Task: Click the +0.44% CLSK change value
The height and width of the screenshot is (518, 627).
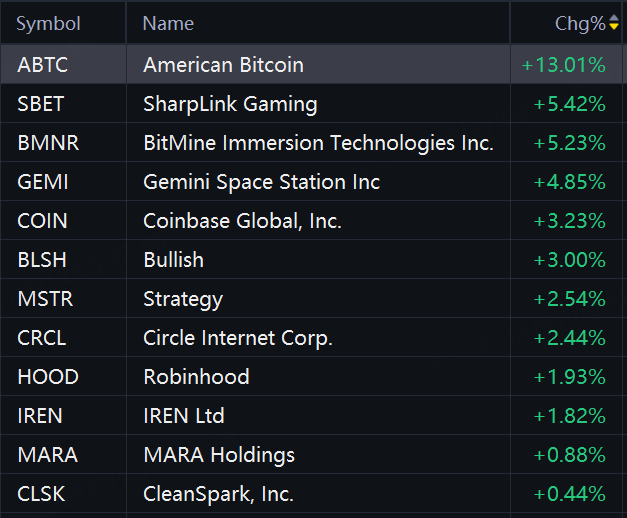Action: click(569, 494)
